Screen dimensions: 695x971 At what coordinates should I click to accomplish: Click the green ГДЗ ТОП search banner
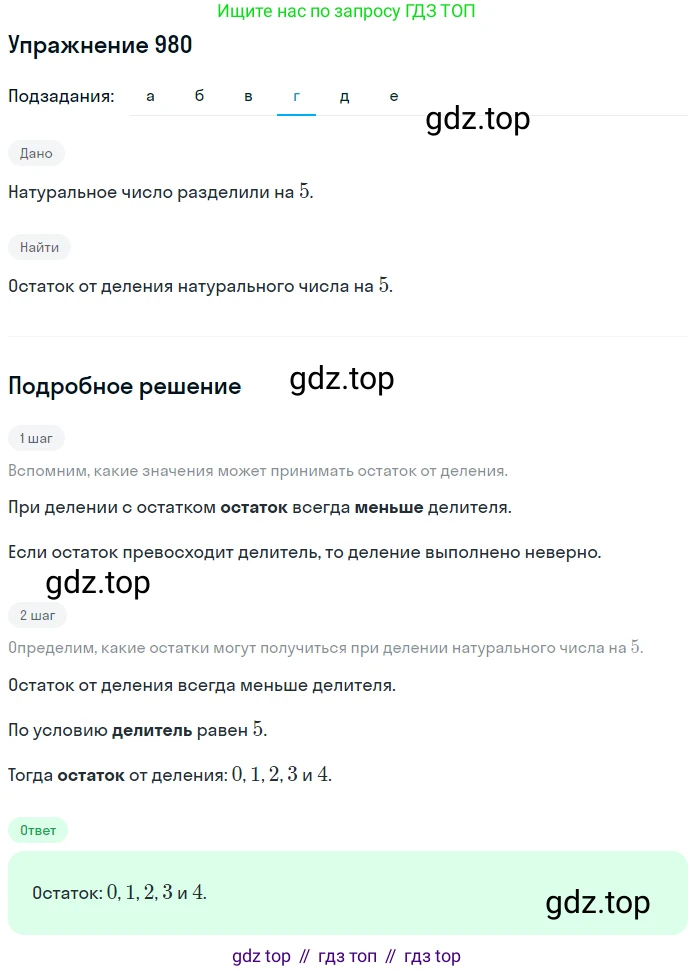click(x=346, y=11)
